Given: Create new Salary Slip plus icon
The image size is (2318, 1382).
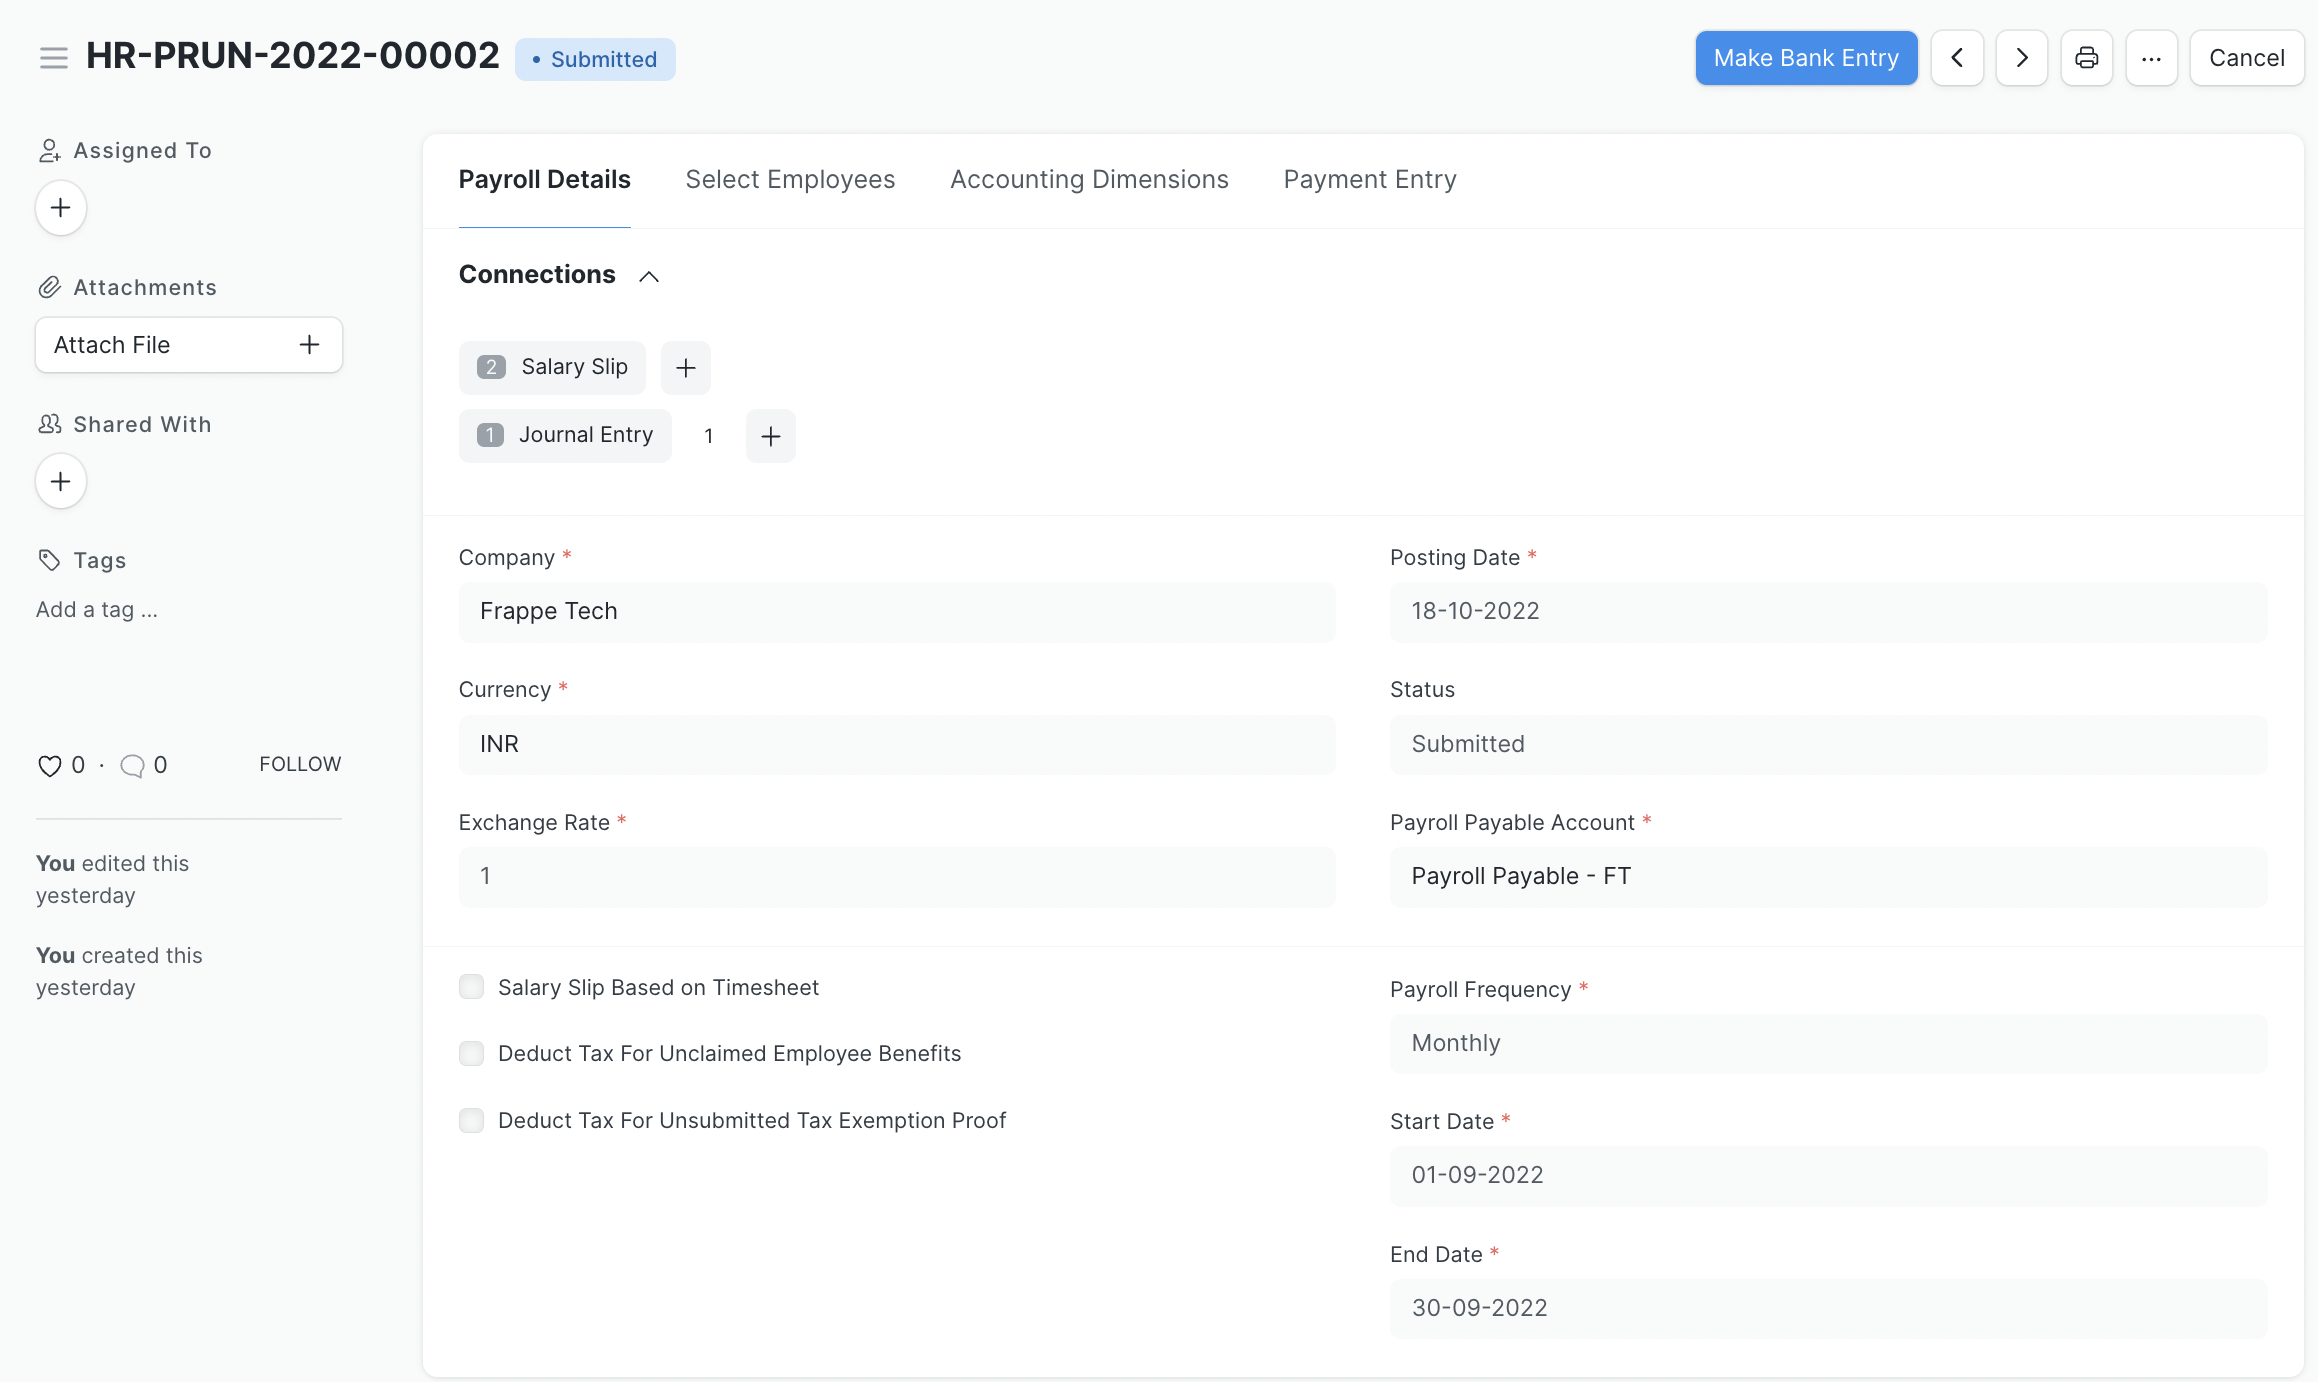Looking at the screenshot, I should [686, 368].
